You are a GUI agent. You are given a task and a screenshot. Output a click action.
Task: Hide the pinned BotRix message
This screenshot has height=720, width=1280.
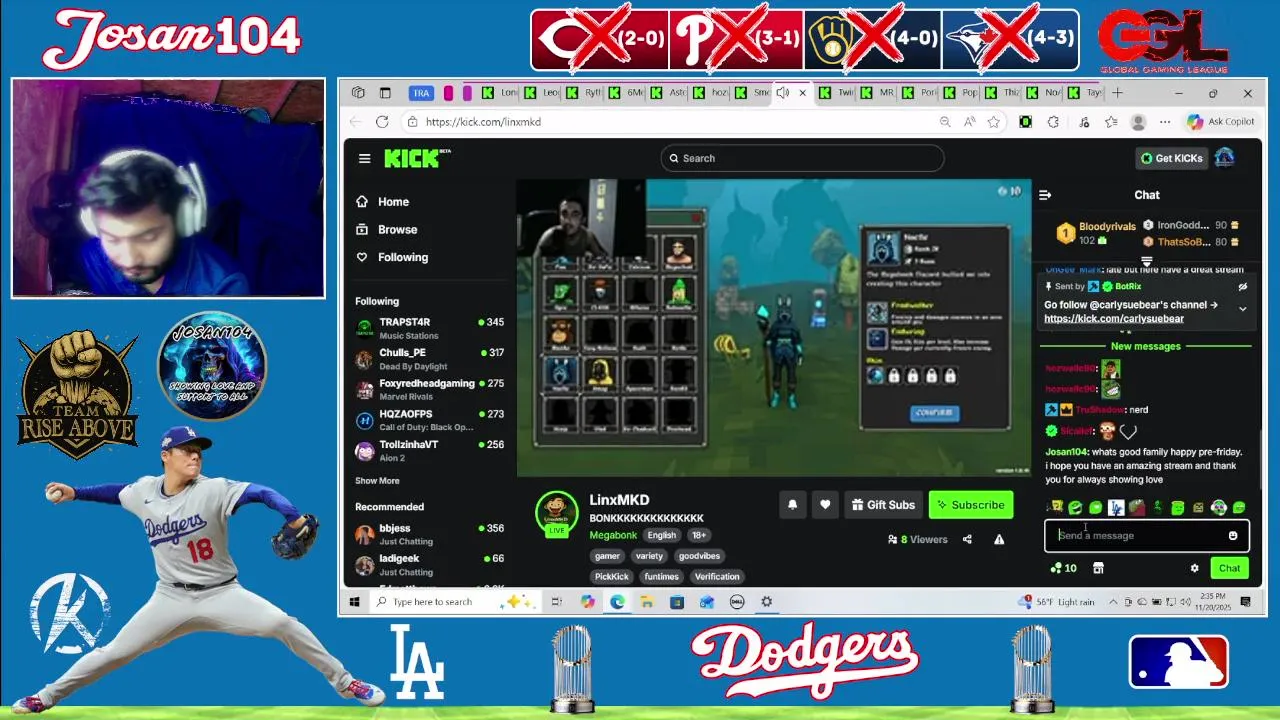click(x=1243, y=286)
